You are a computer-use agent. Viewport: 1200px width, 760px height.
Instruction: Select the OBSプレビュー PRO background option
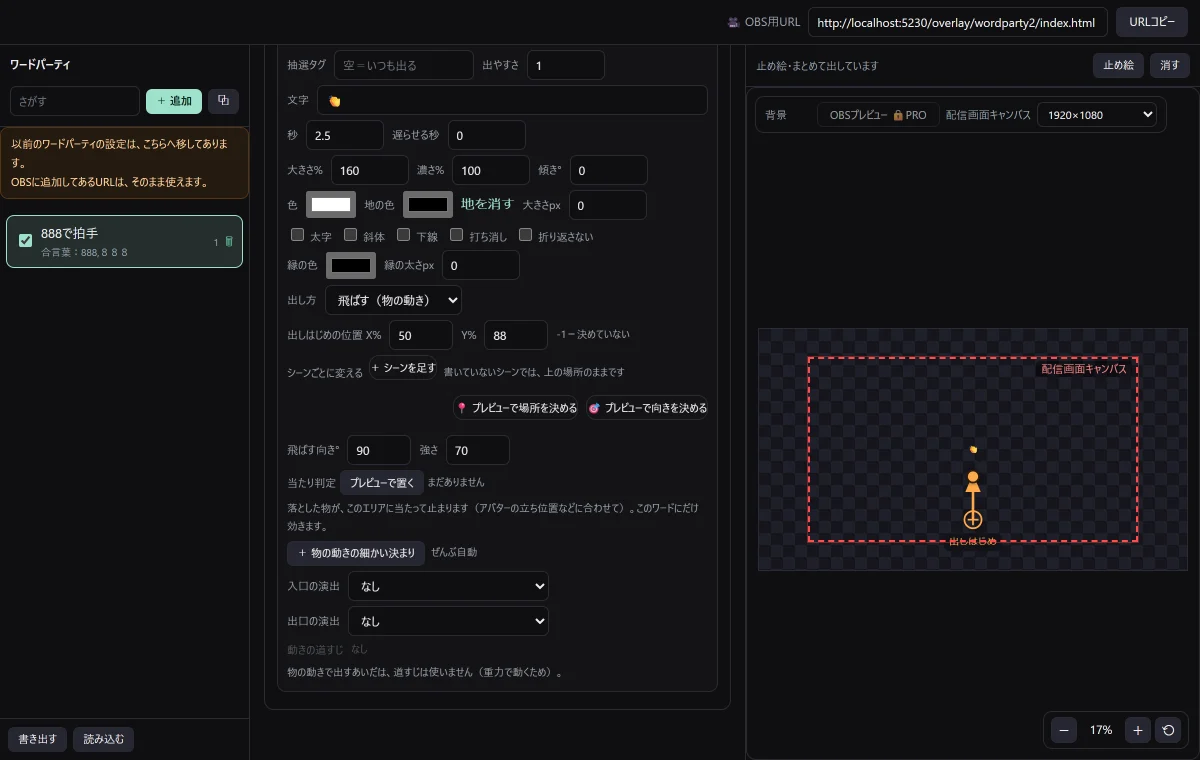coord(877,115)
